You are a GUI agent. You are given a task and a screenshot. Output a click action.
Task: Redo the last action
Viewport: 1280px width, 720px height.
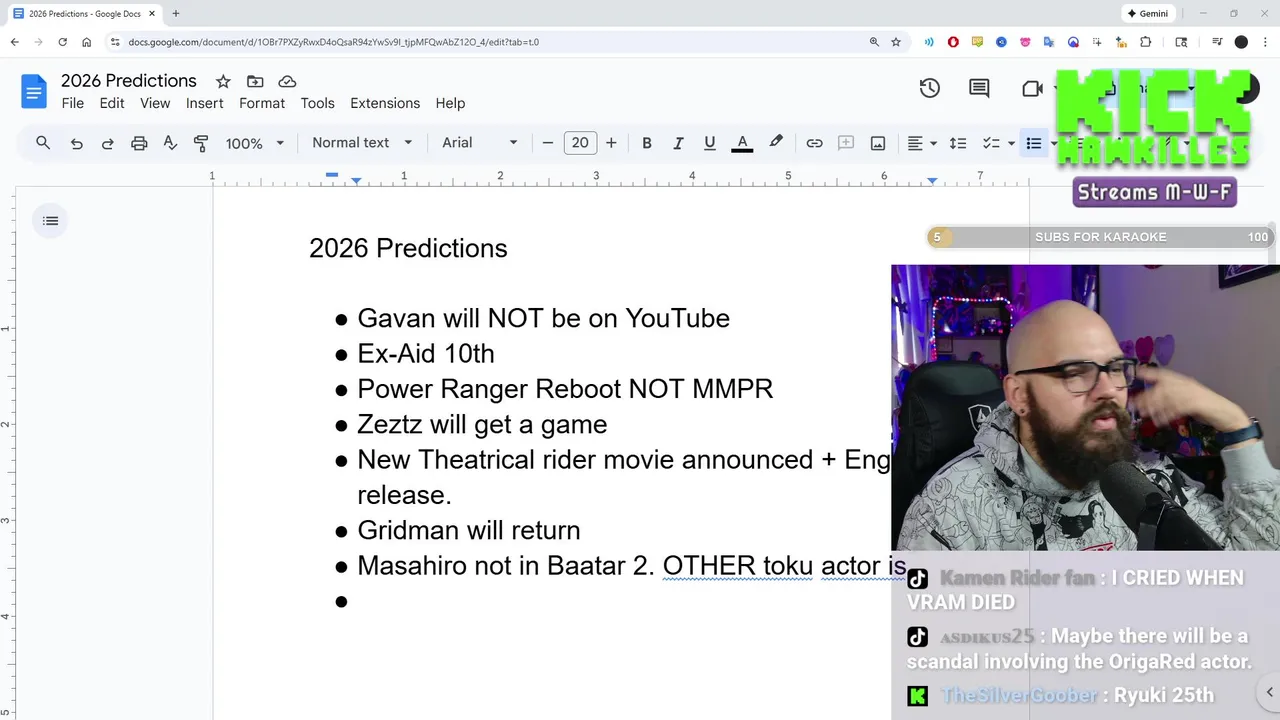click(x=107, y=143)
